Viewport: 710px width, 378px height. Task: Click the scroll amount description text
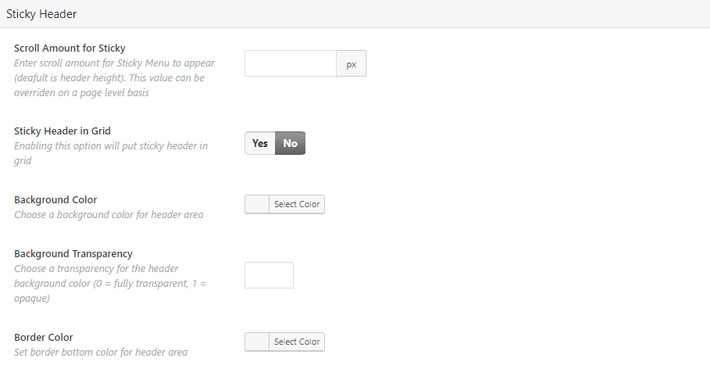click(x=115, y=78)
